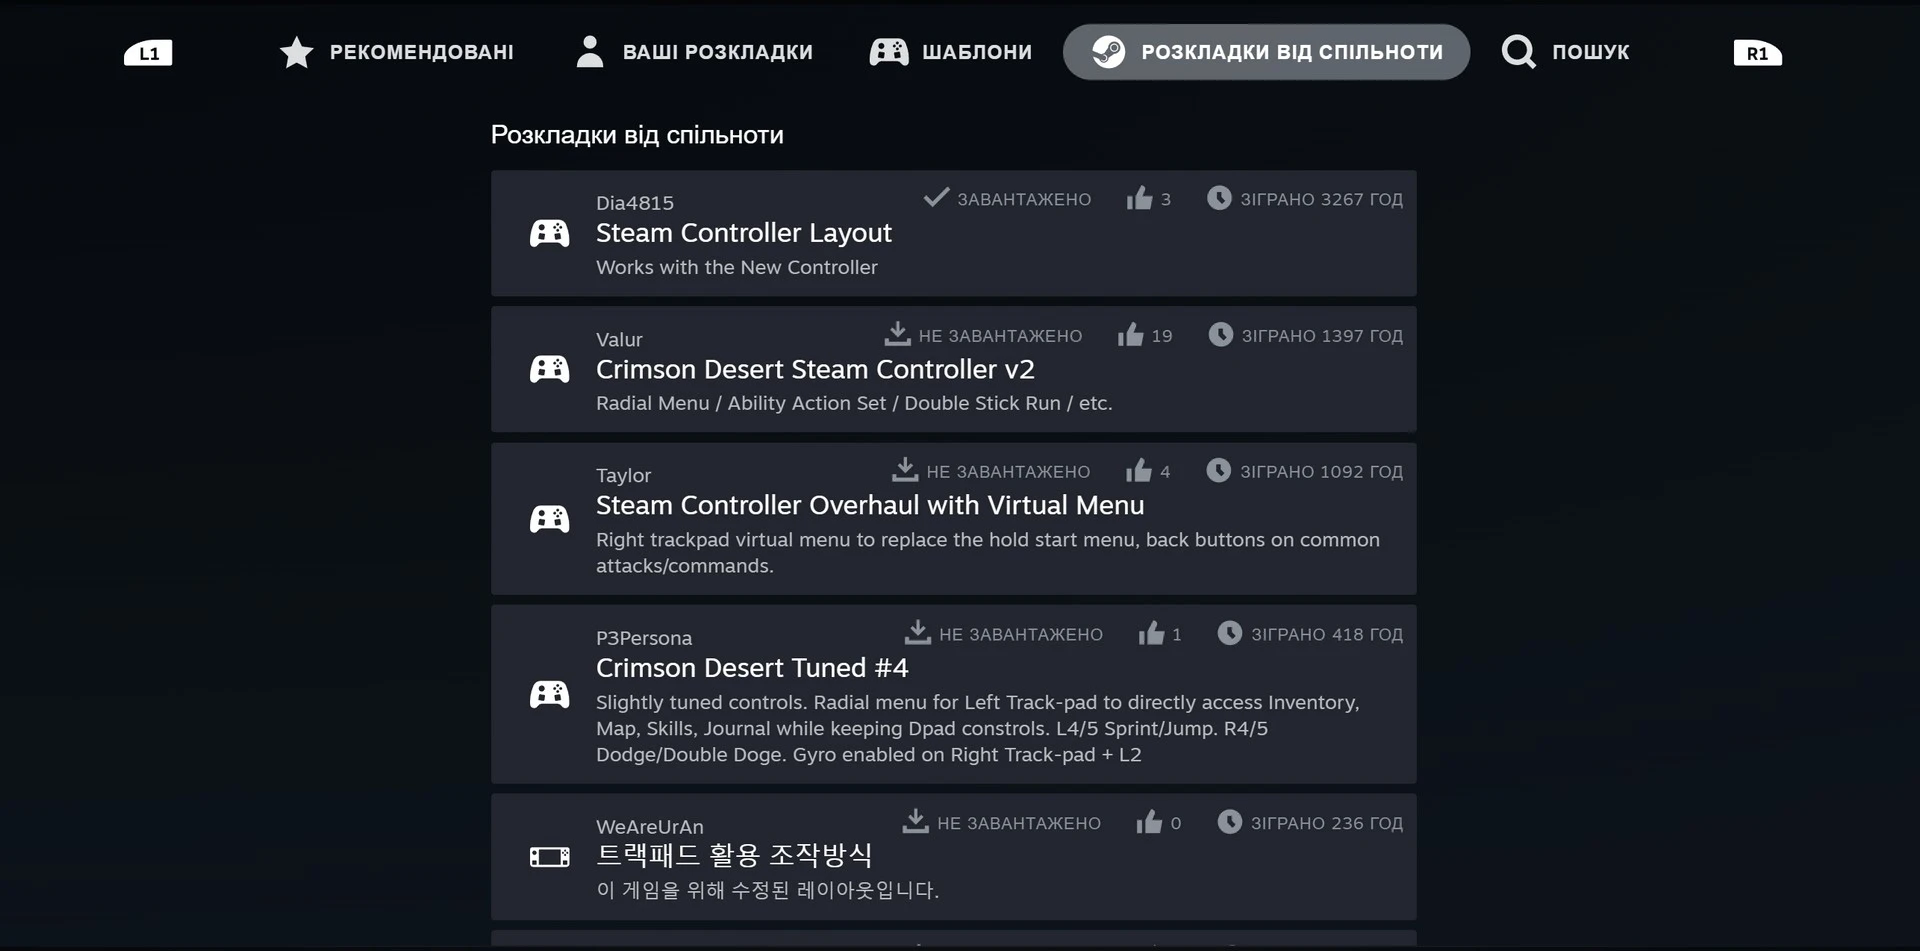Screen dimensions: 1920x951
Task: Click thumbs-up icon with 0 likes
Action: 1149,822
